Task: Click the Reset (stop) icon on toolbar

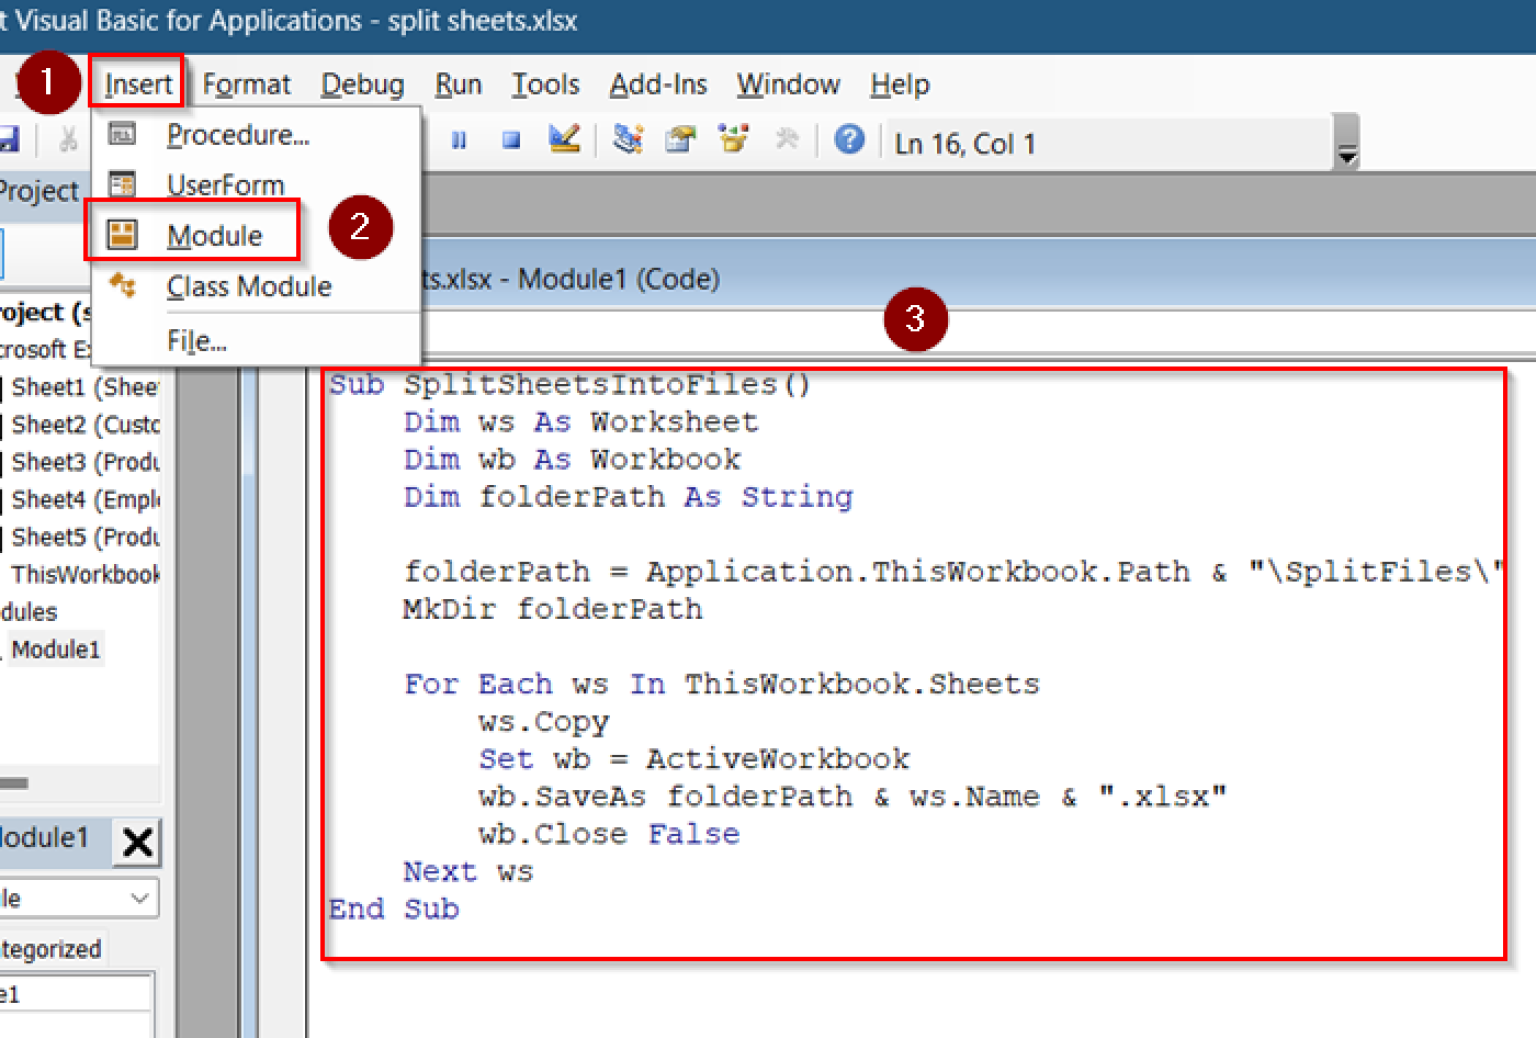Action: [x=510, y=141]
